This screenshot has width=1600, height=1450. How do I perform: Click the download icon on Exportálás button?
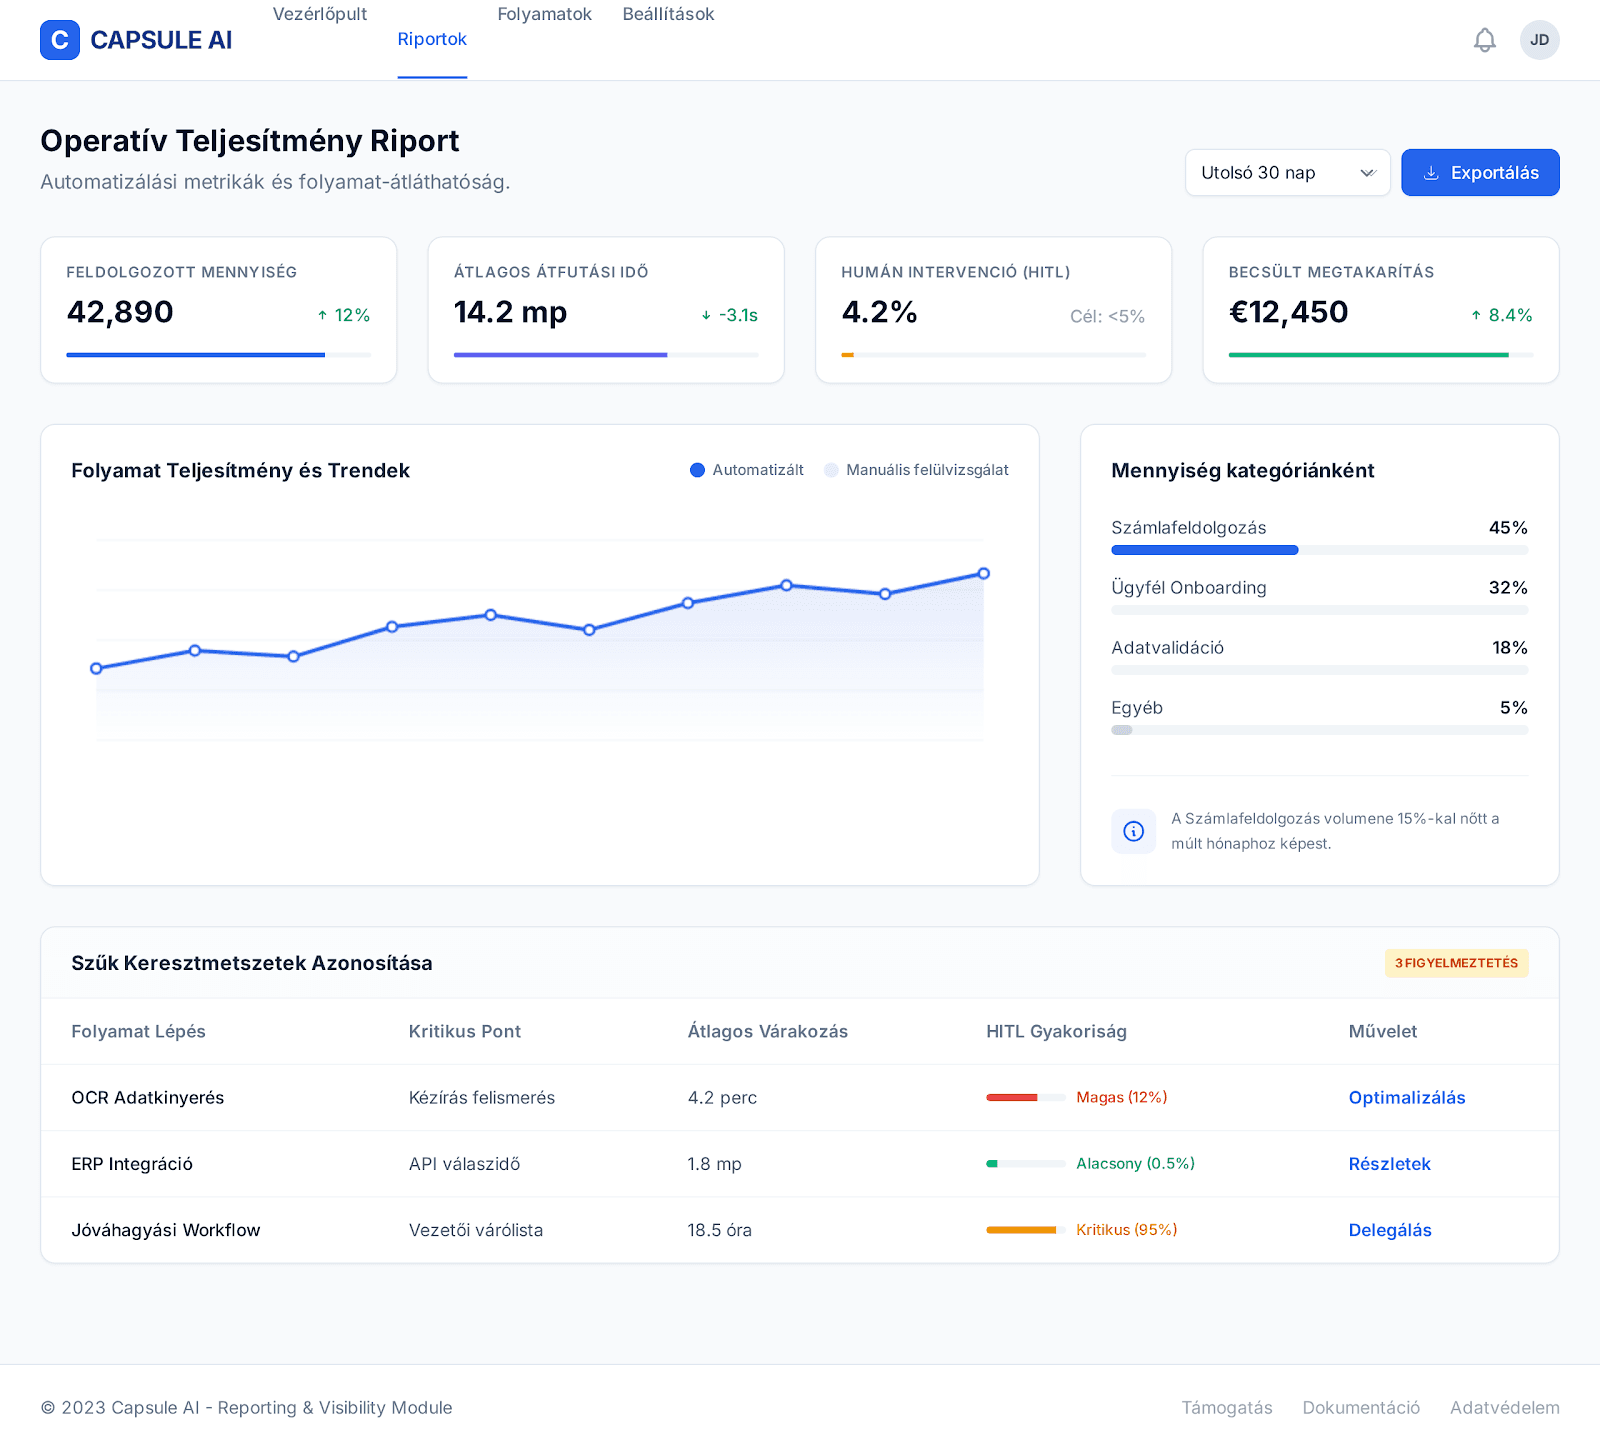click(1431, 173)
